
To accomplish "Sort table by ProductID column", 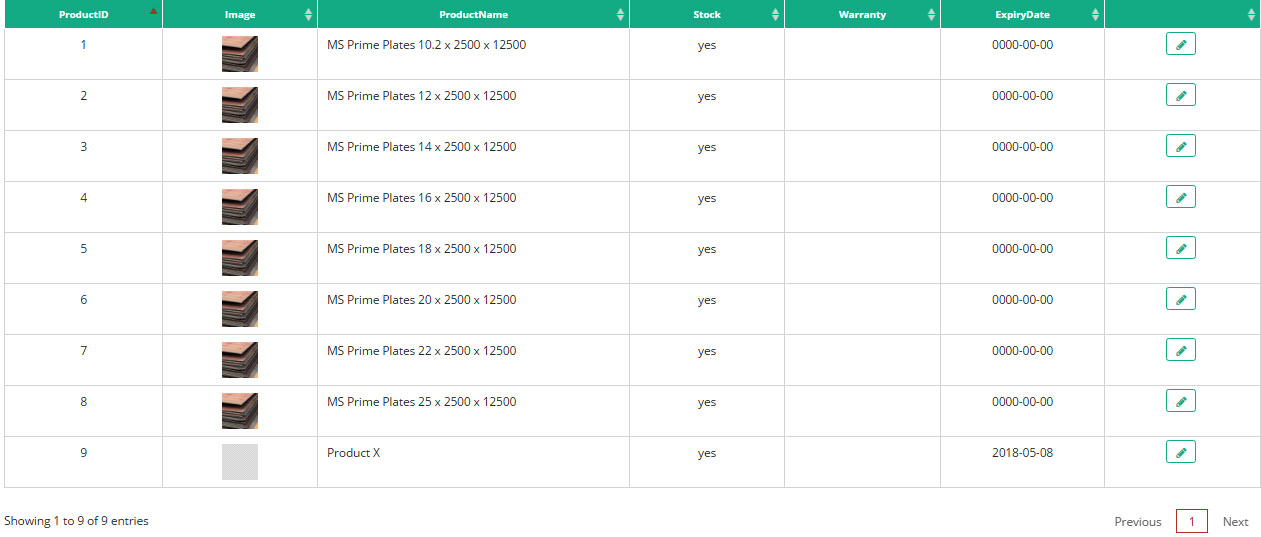I will tap(83, 14).
